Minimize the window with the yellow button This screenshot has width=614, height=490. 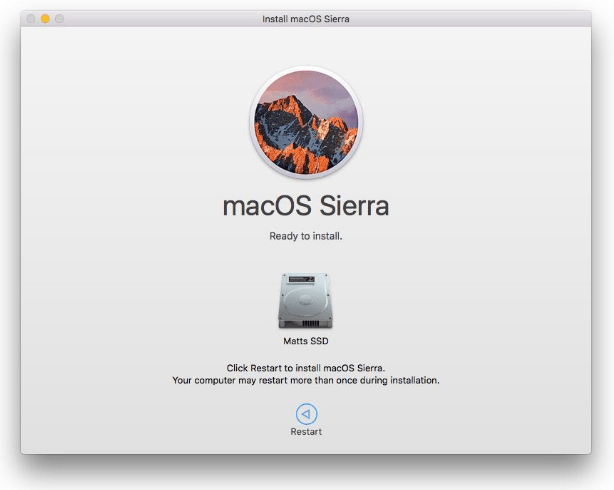click(45, 18)
